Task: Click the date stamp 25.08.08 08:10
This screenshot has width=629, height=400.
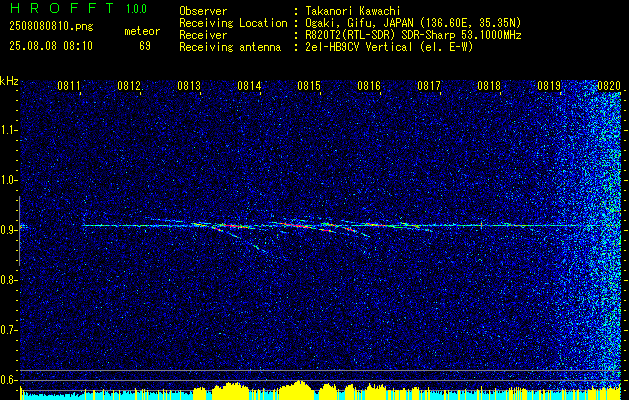Action: pos(51,46)
